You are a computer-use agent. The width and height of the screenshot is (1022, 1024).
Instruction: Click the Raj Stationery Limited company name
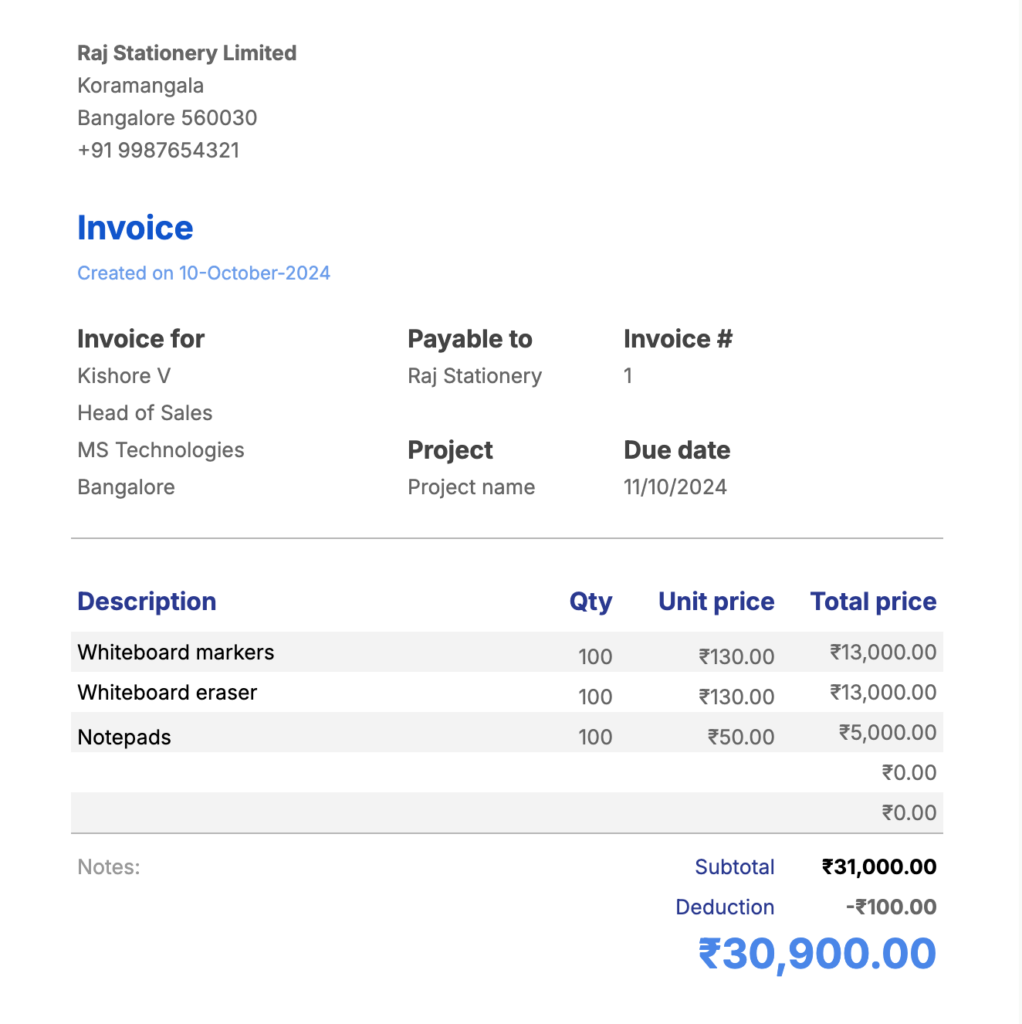point(187,53)
